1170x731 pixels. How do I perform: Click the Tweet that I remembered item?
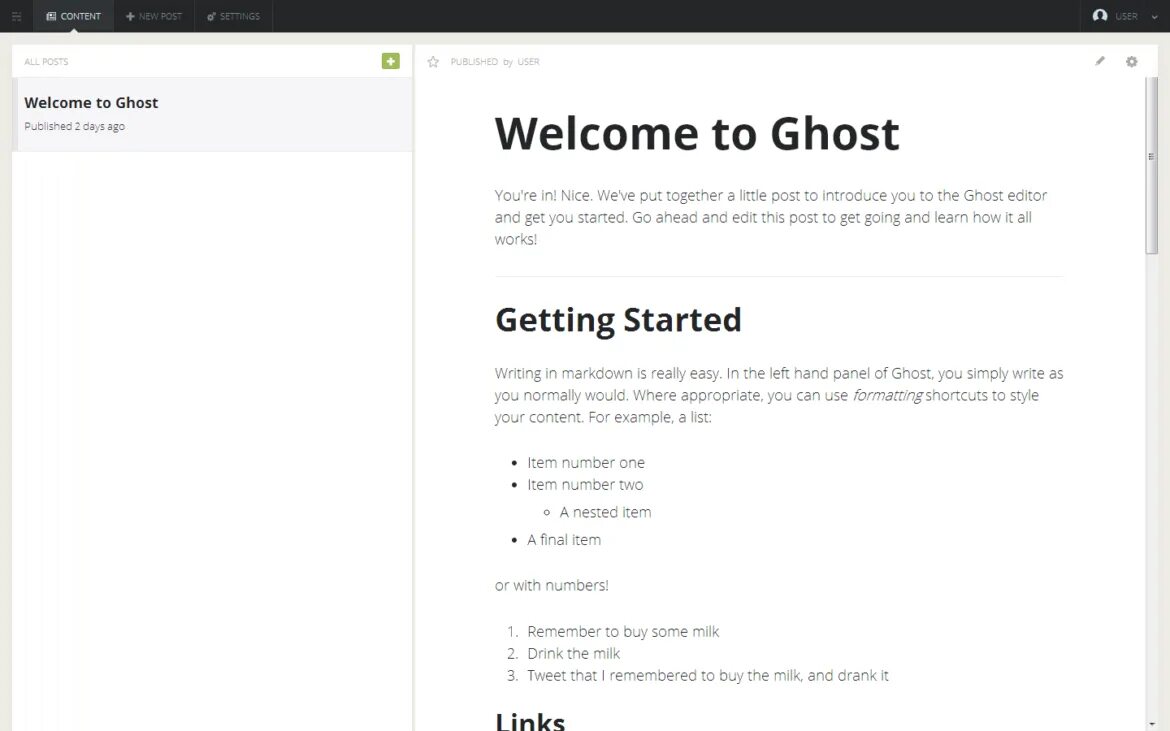[707, 676]
